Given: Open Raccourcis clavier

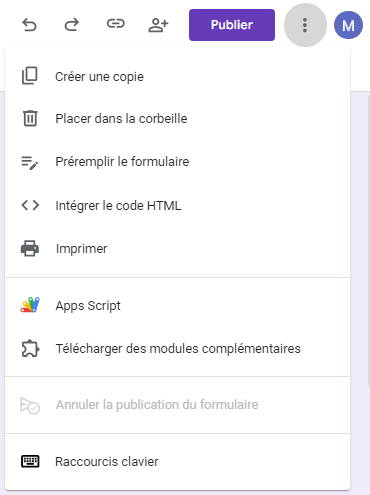Looking at the screenshot, I should [x=177, y=462].
